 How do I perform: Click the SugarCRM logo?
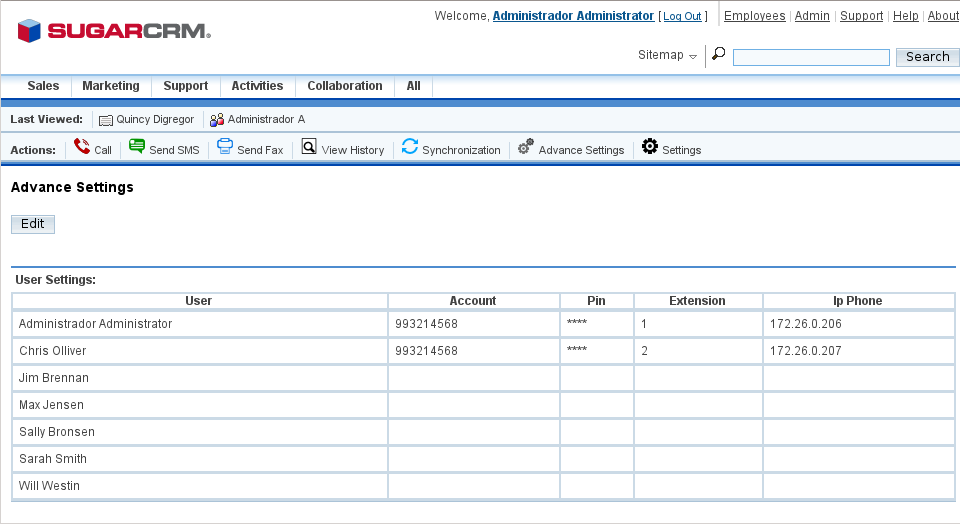tap(114, 31)
